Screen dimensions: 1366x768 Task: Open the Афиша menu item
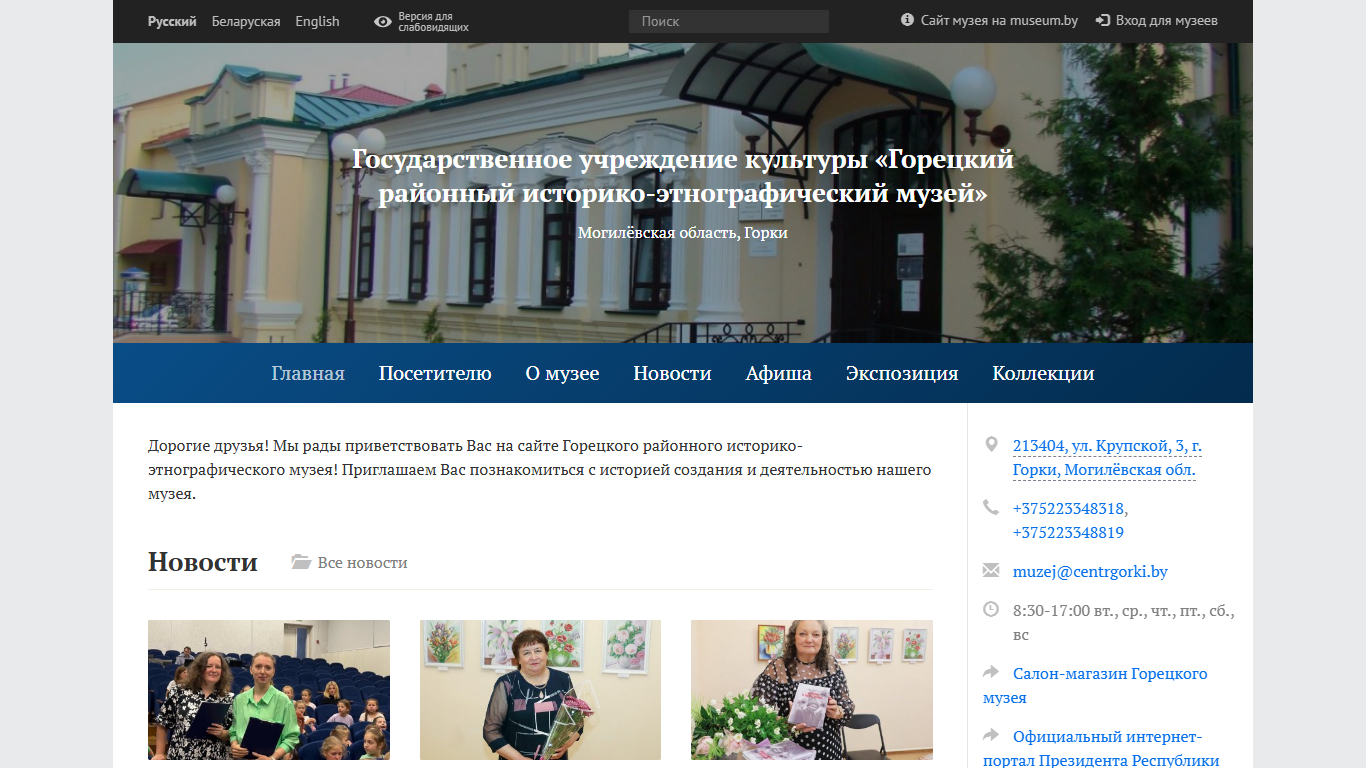coord(779,373)
